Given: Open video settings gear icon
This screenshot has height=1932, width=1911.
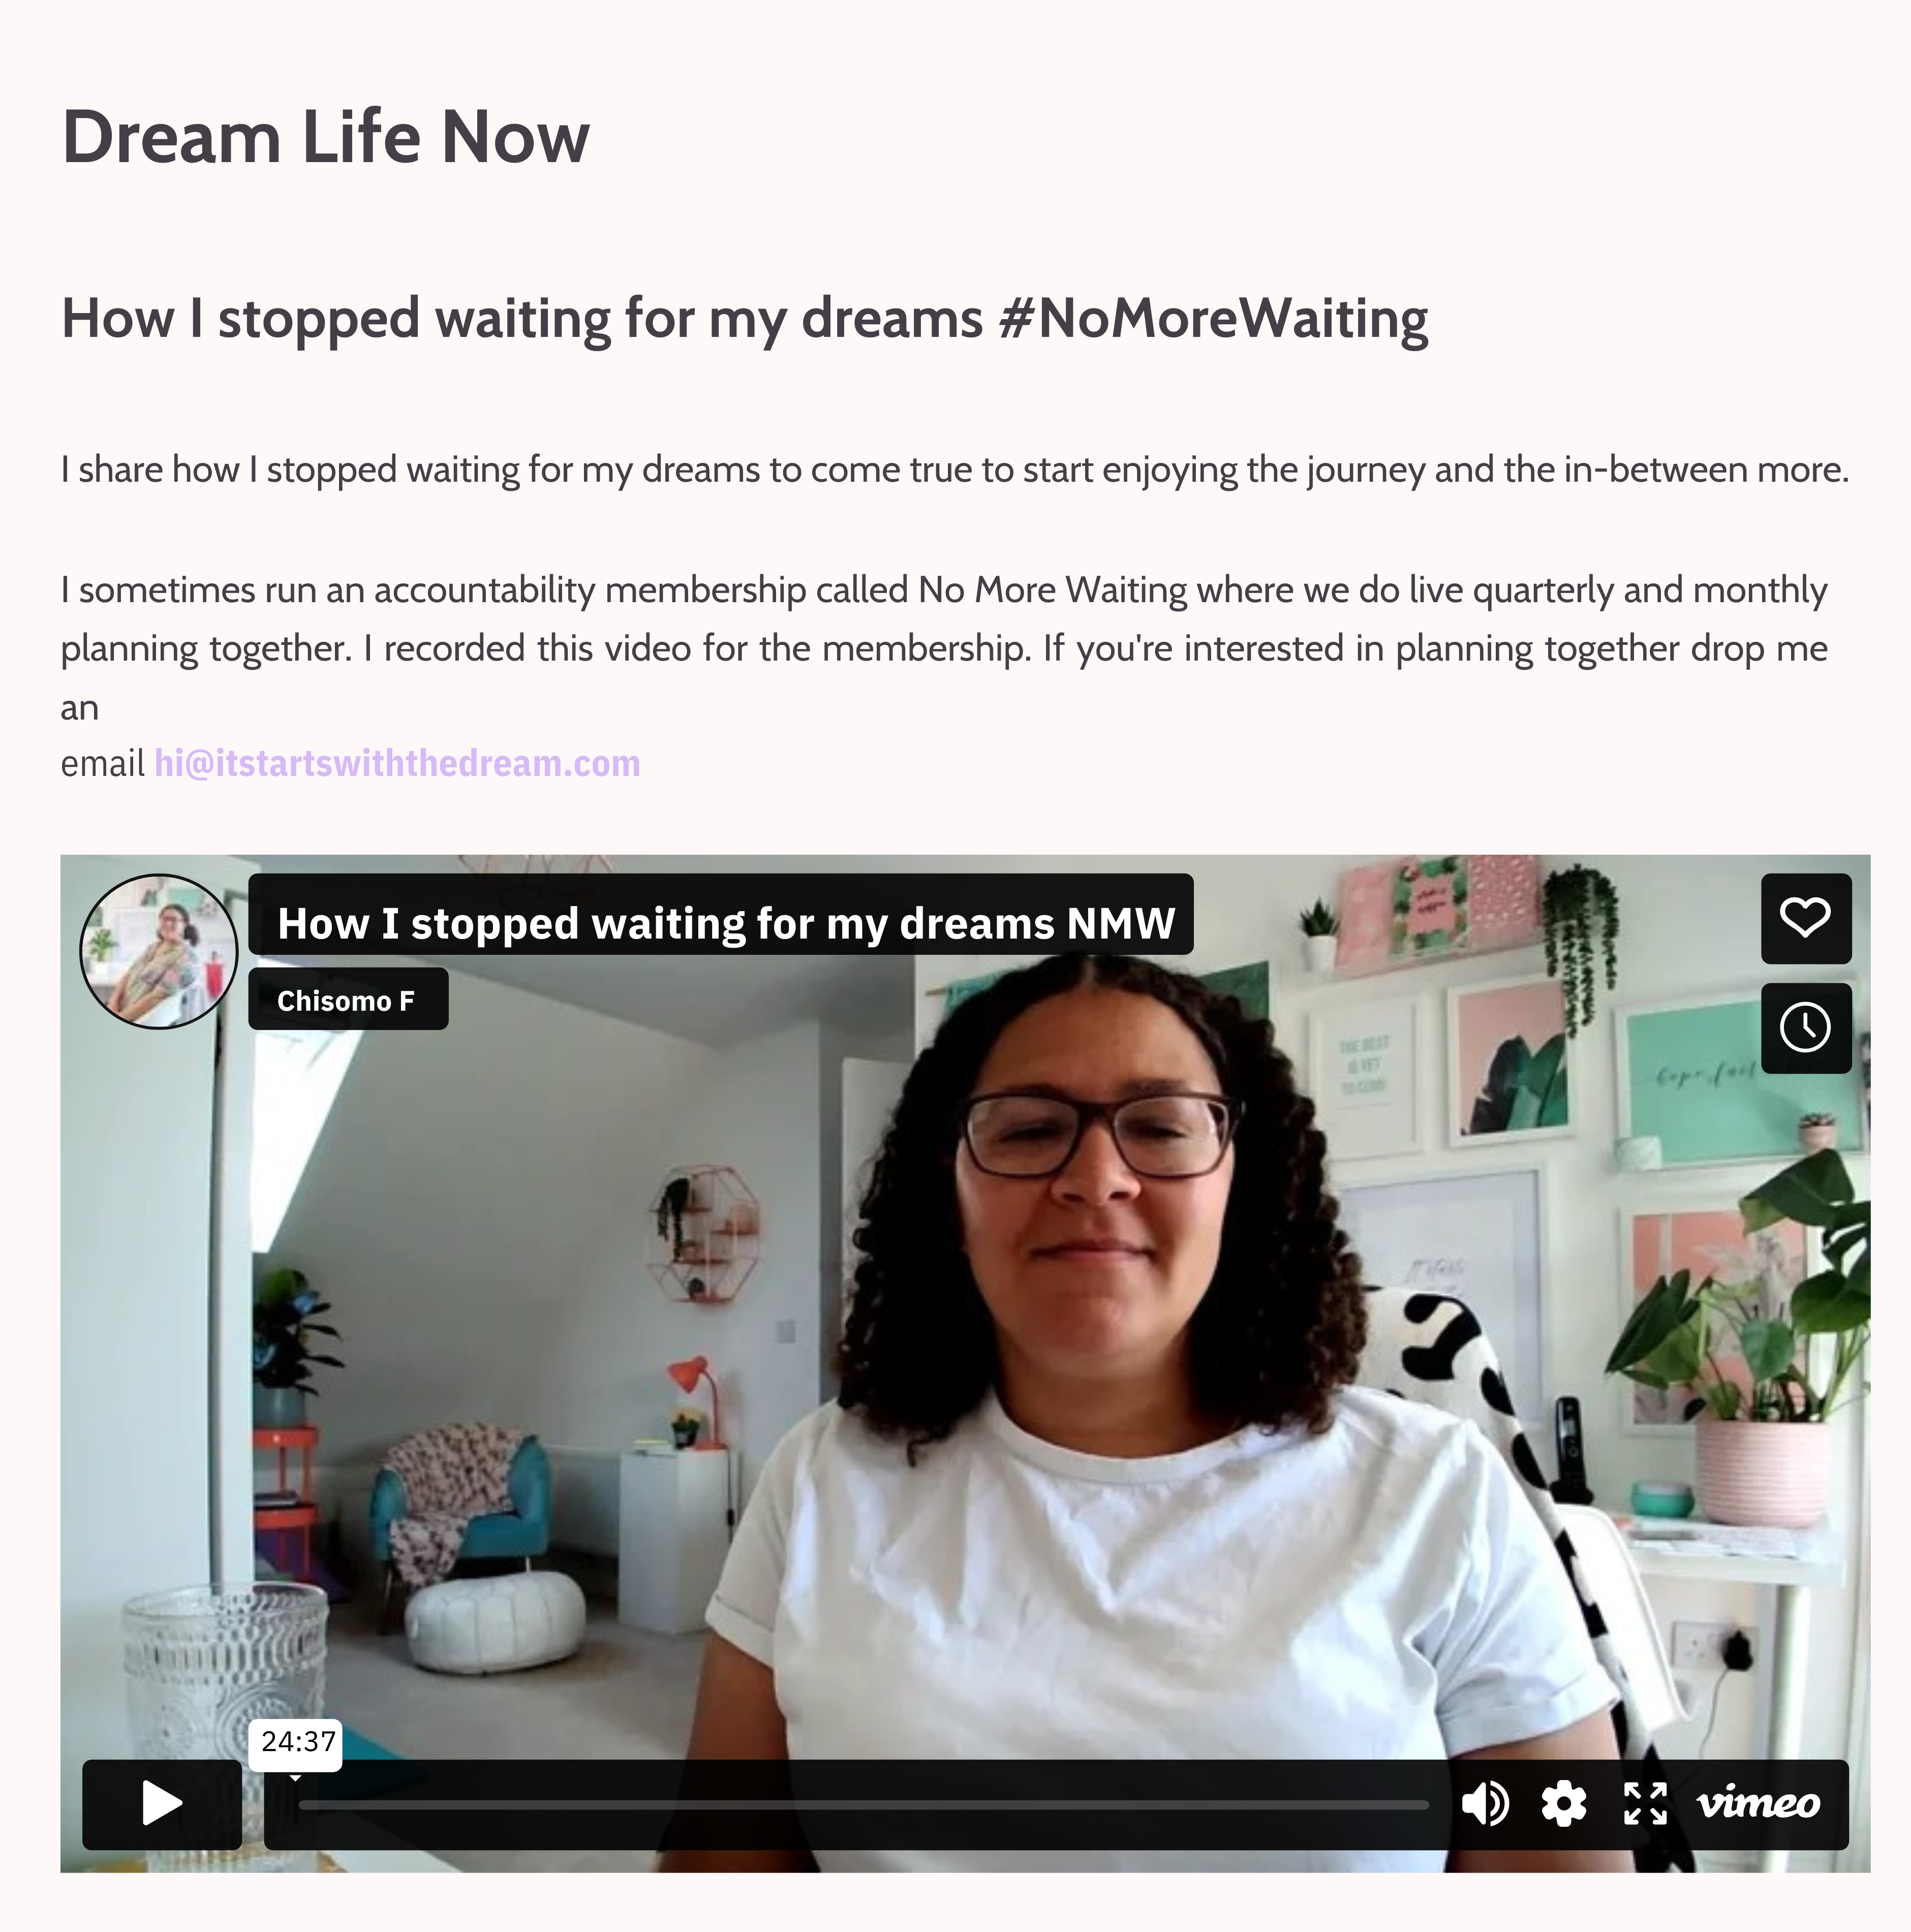Looking at the screenshot, I should click(x=1564, y=1804).
